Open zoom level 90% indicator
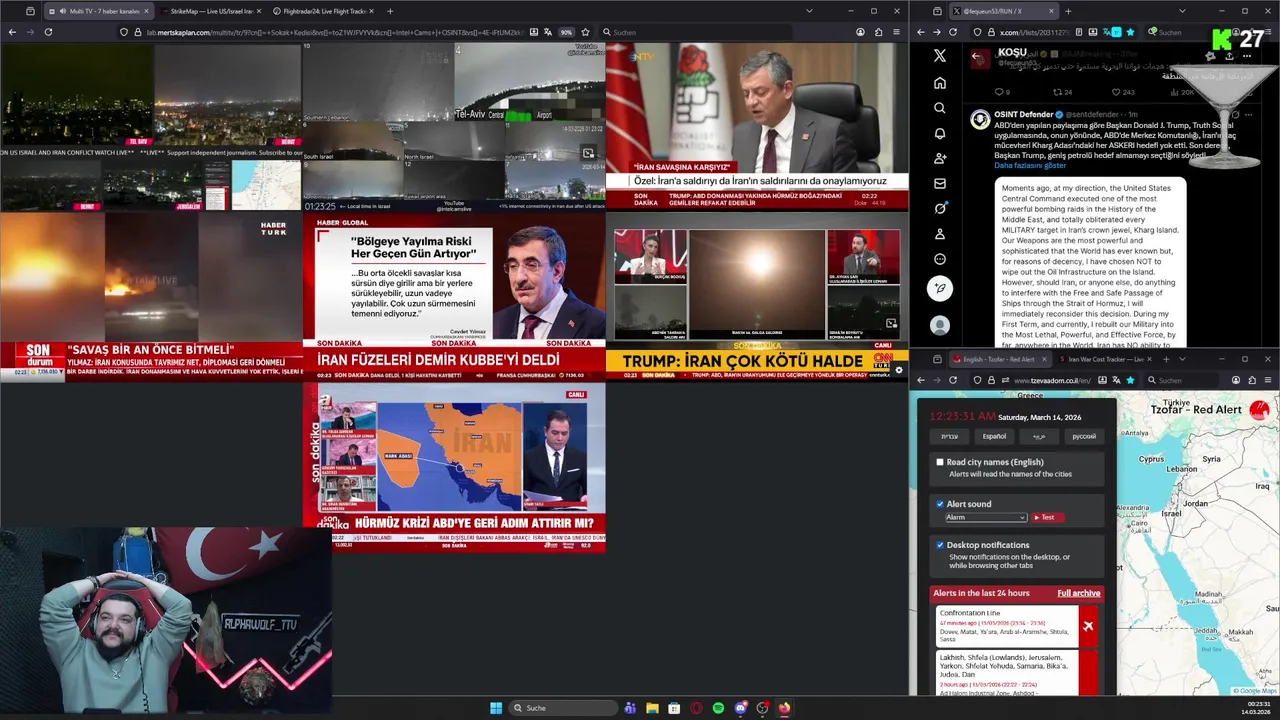The width and height of the screenshot is (1280, 720). pos(566,32)
